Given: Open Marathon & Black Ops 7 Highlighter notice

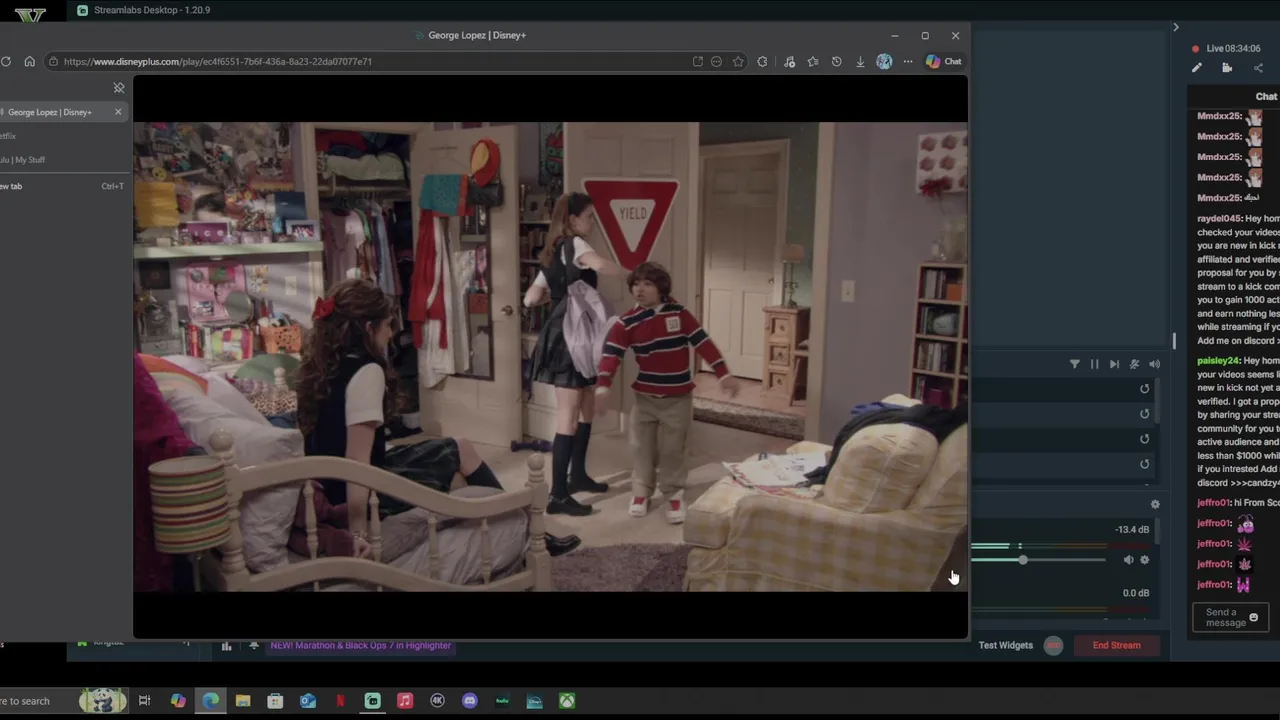Looking at the screenshot, I should tap(360, 645).
